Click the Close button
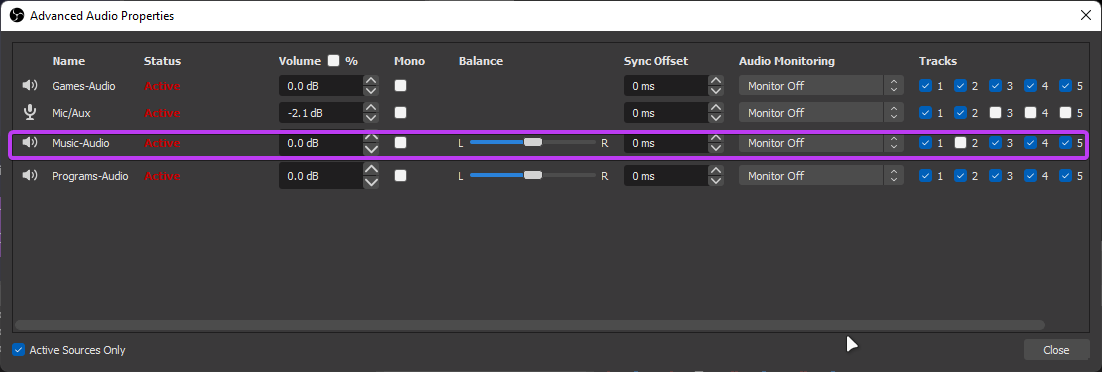Image resolution: width=1102 pixels, height=372 pixels. coord(1056,349)
